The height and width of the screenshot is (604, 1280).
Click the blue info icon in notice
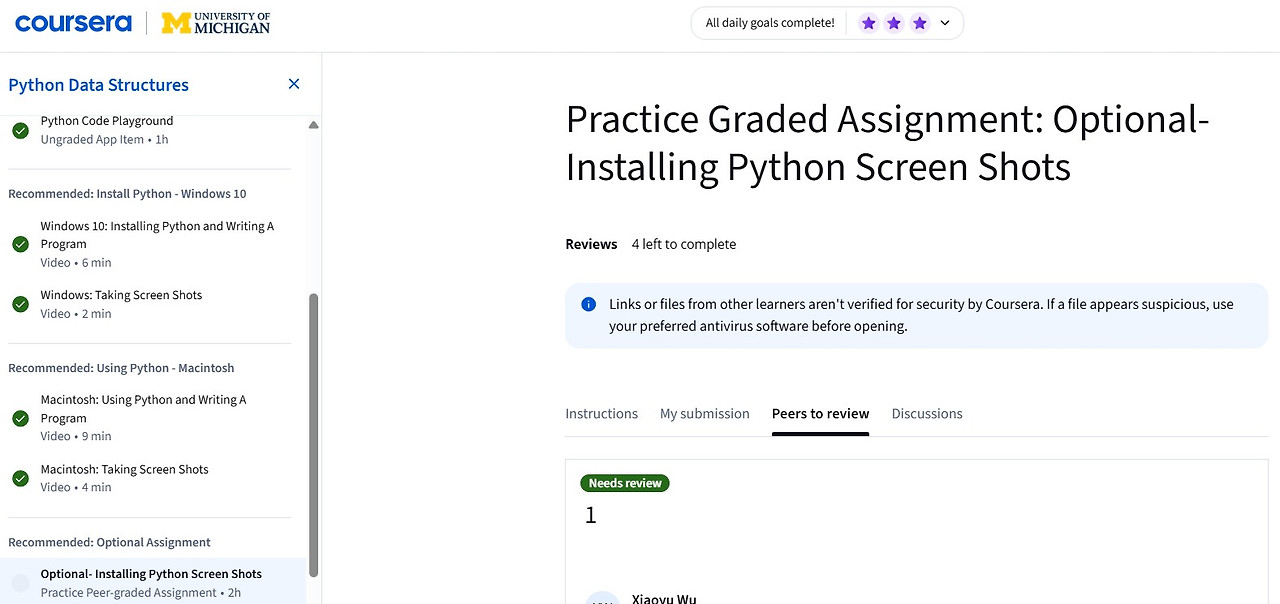coord(589,304)
